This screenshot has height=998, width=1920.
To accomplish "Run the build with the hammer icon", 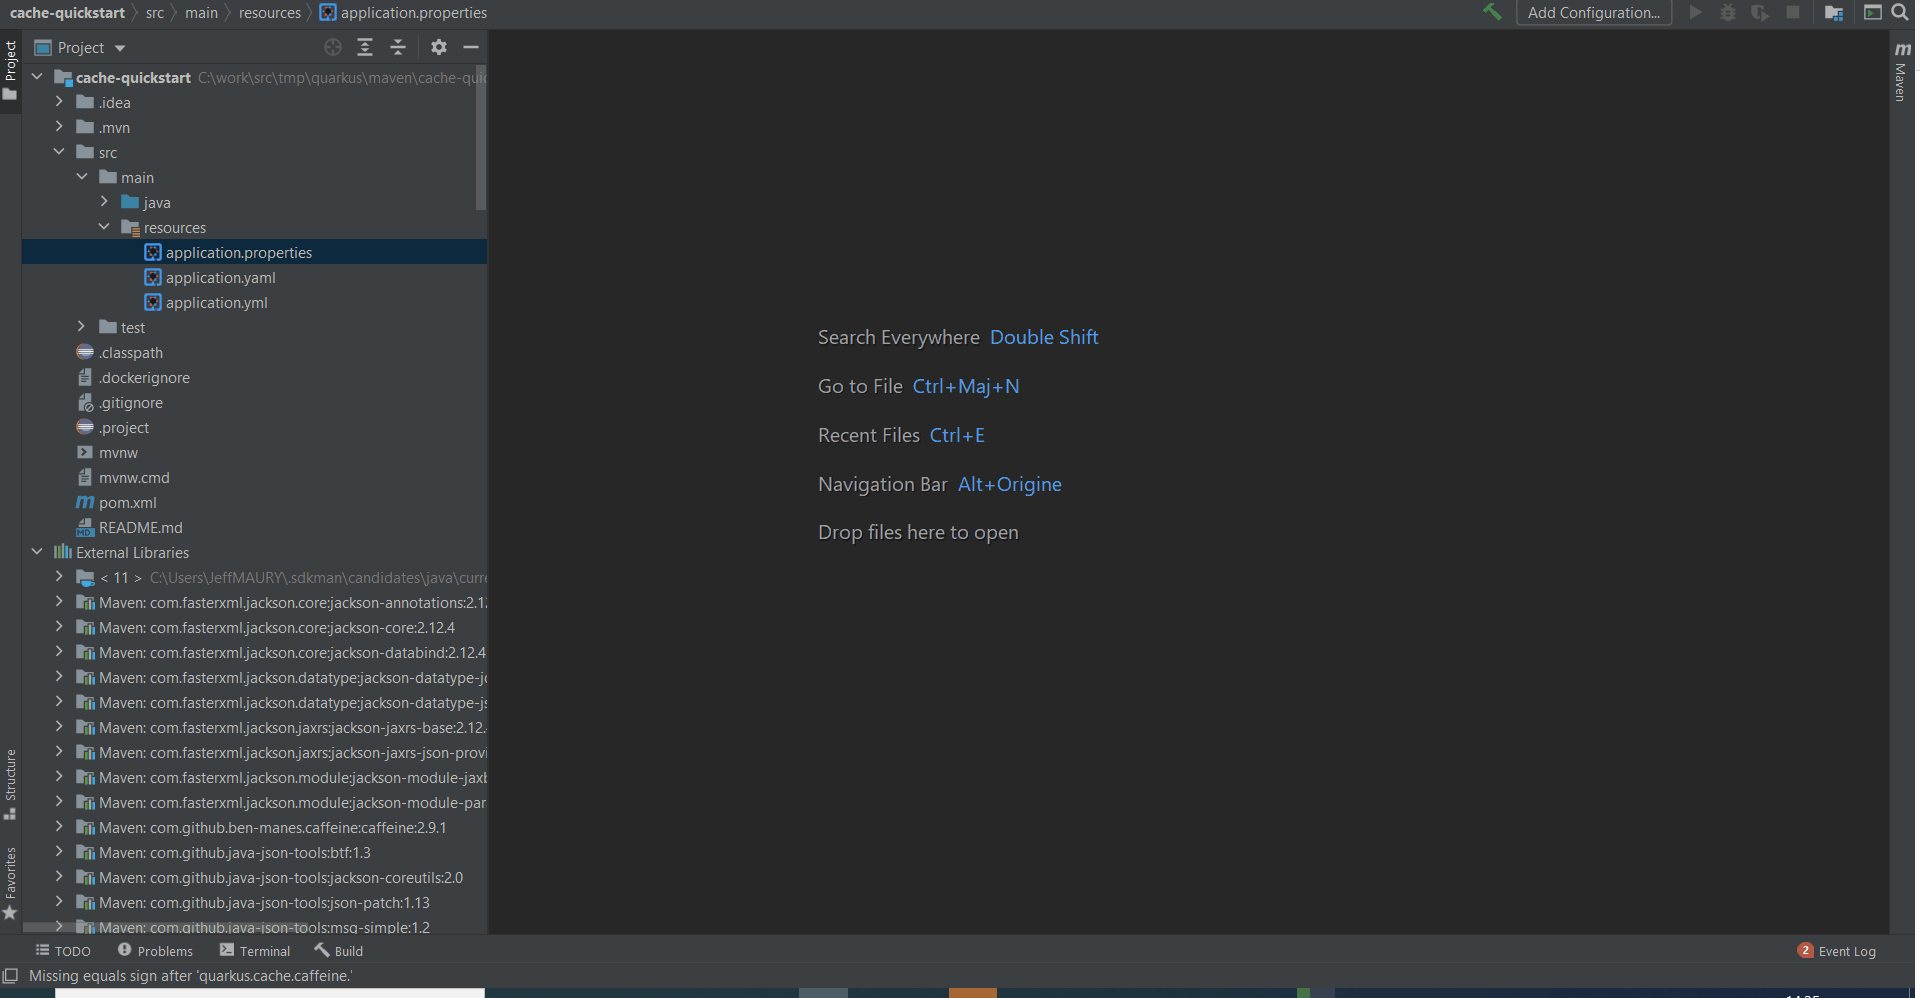I will [x=1492, y=12].
